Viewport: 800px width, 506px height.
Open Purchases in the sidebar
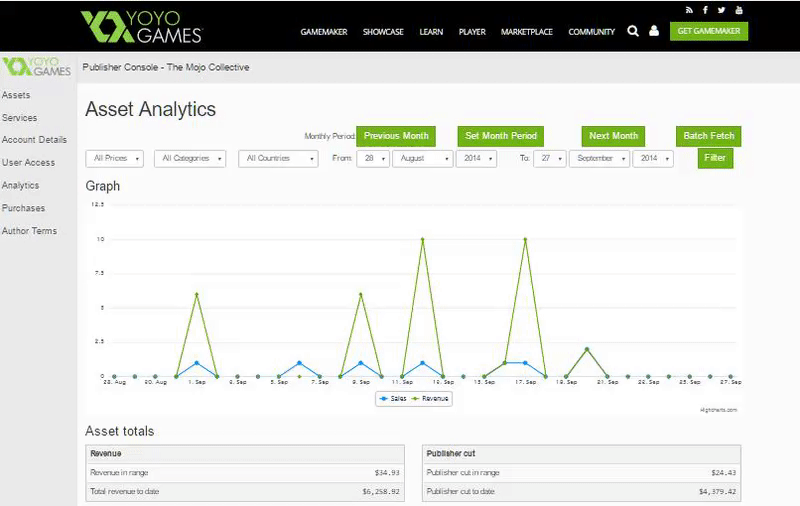click(23, 208)
